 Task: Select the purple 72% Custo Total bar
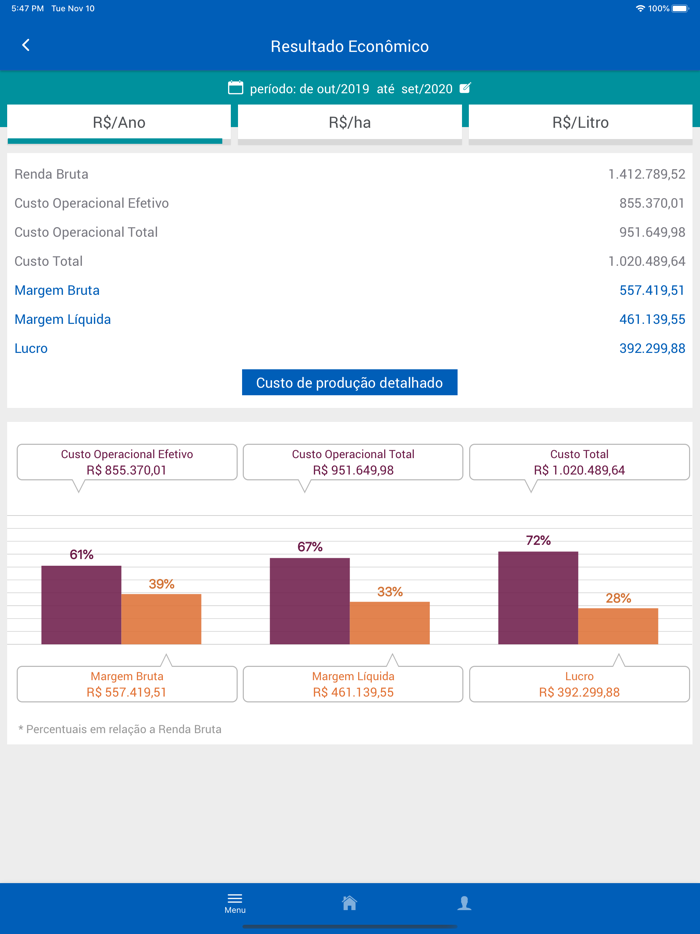[x=538, y=597]
